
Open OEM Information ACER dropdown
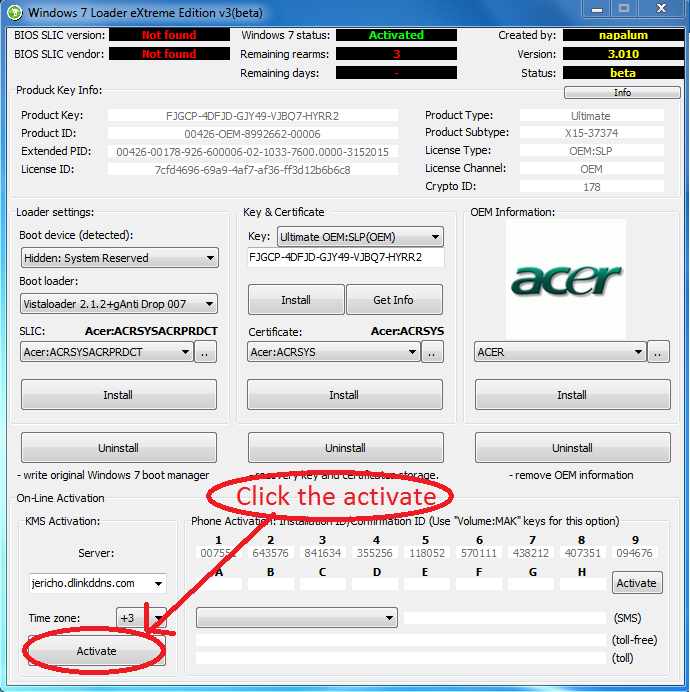click(560, 352)
